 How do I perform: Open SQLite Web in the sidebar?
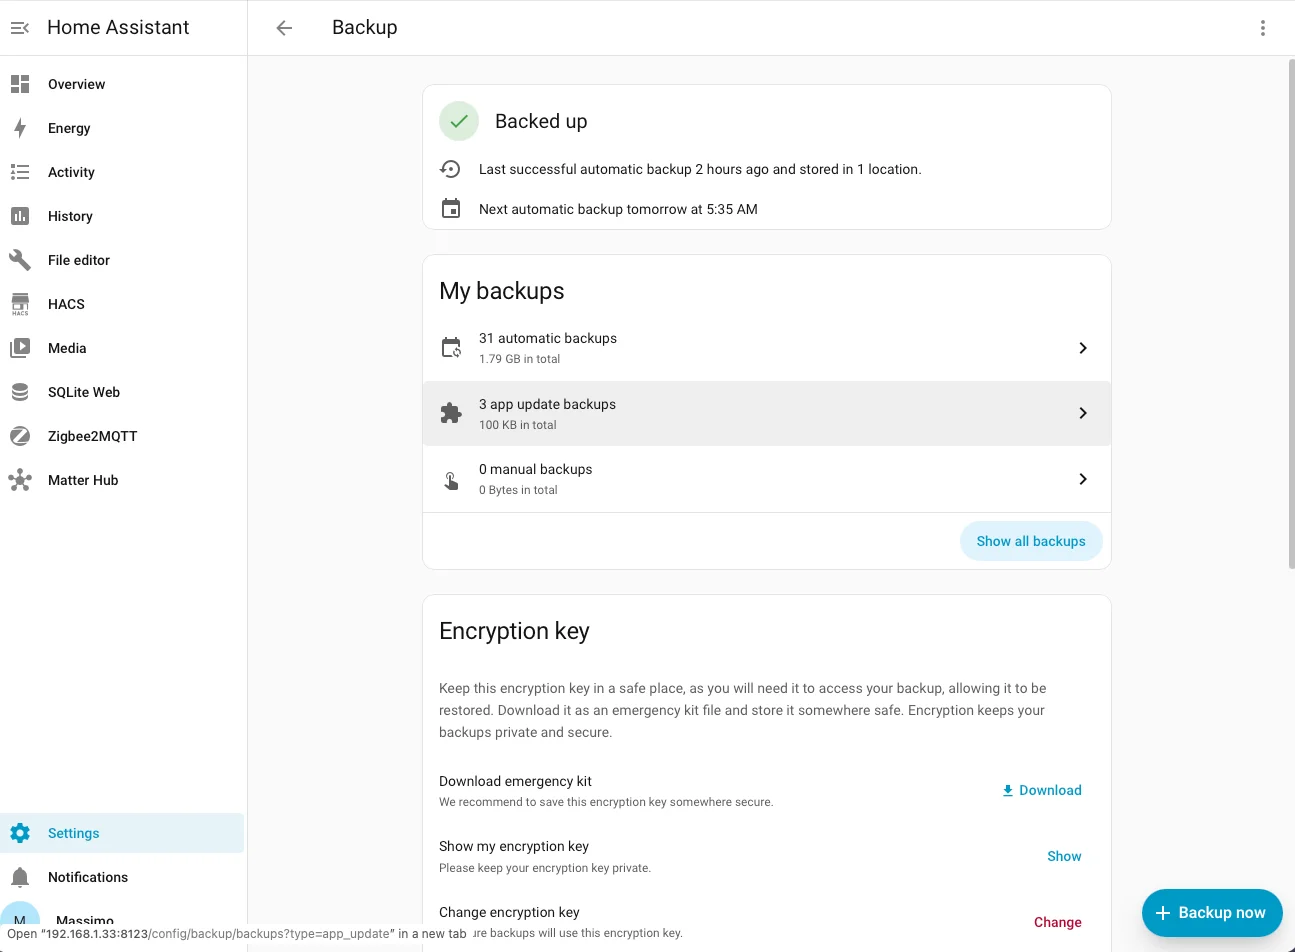(x=123, y=392)
